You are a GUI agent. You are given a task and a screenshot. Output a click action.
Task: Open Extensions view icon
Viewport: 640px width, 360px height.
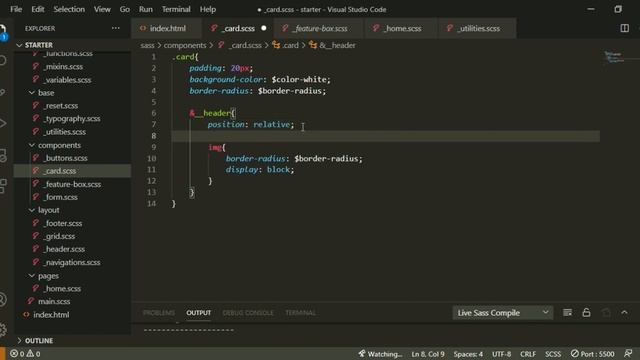[x=3, y=186]
